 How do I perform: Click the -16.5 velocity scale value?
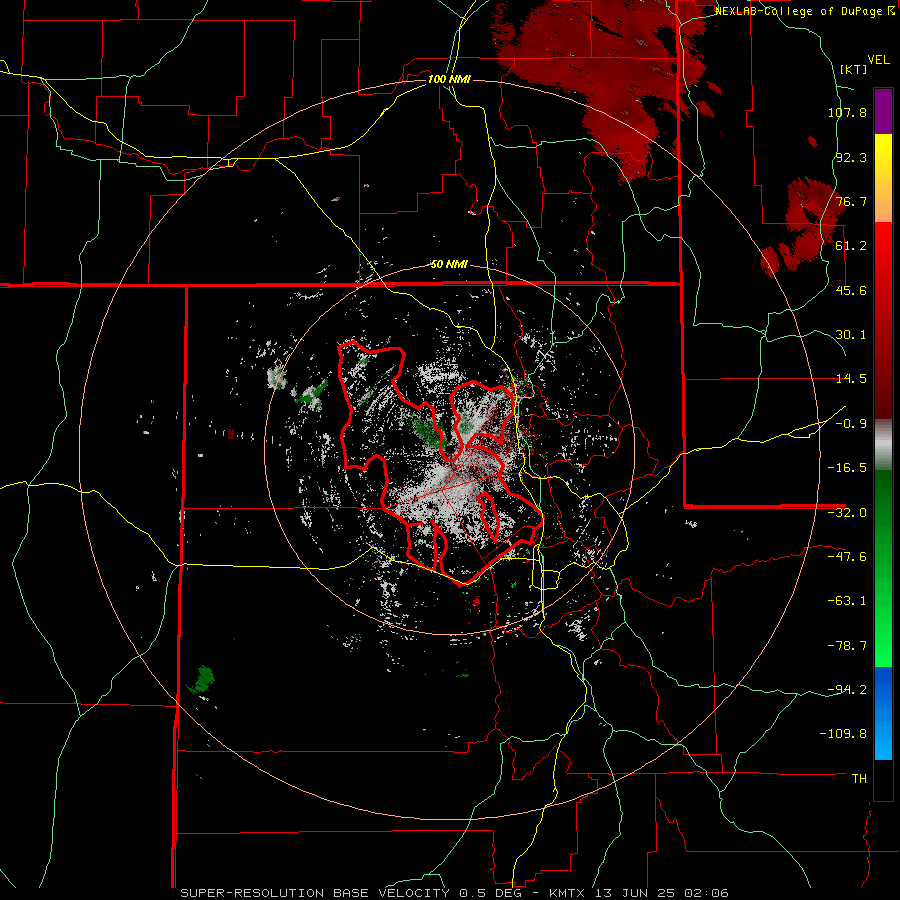coord(847,468)
